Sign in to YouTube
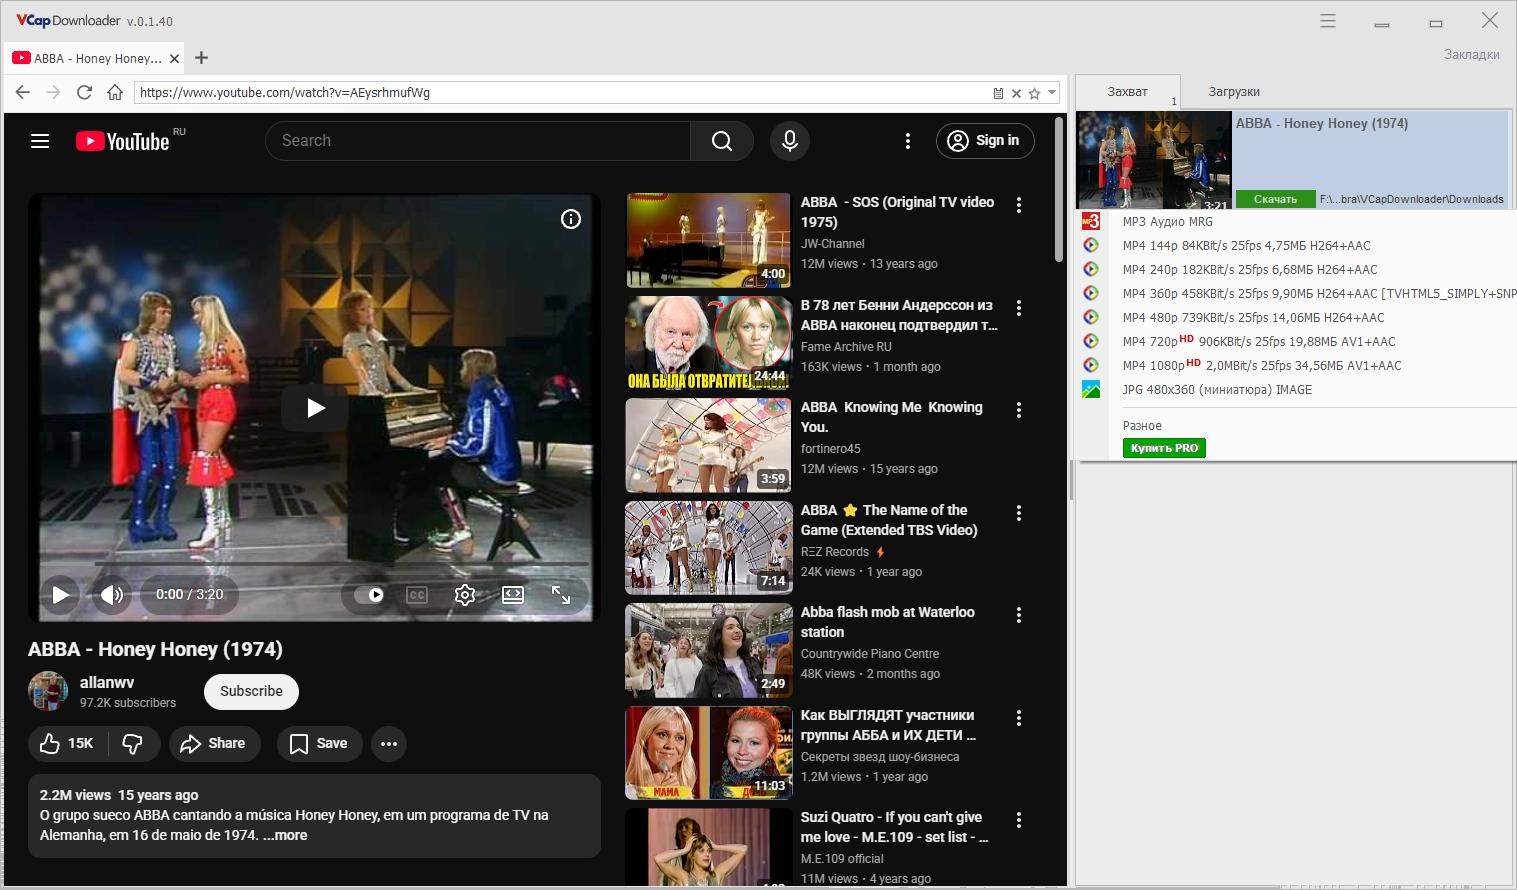Screen dimensions: 1517x890 (x=985, y=141)
